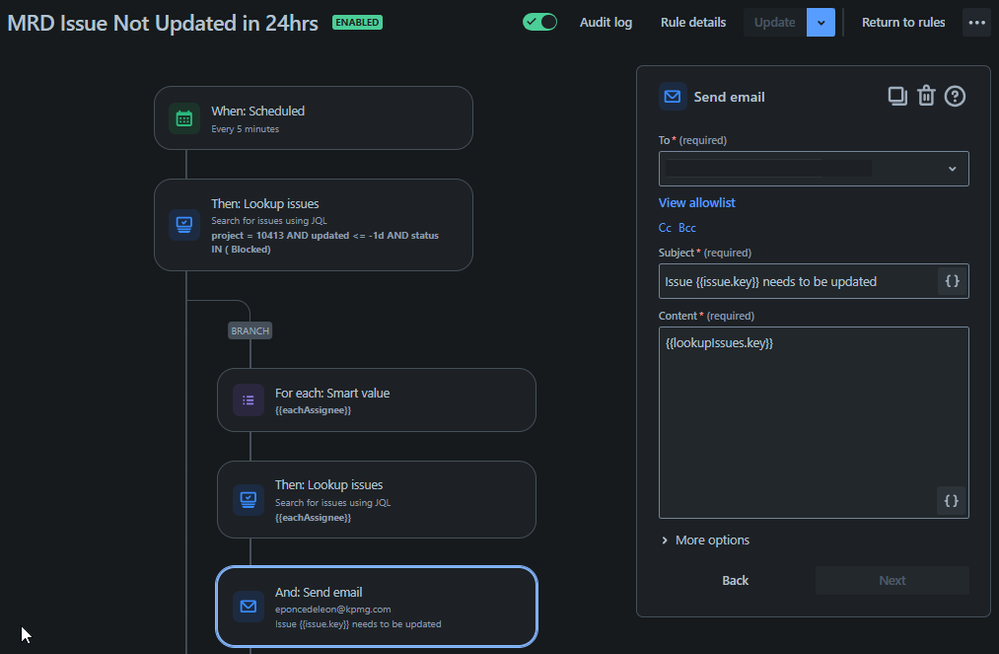The image size is (999, 654).
Task: Open the View allowlist link
Action: (x=696, y=202)
